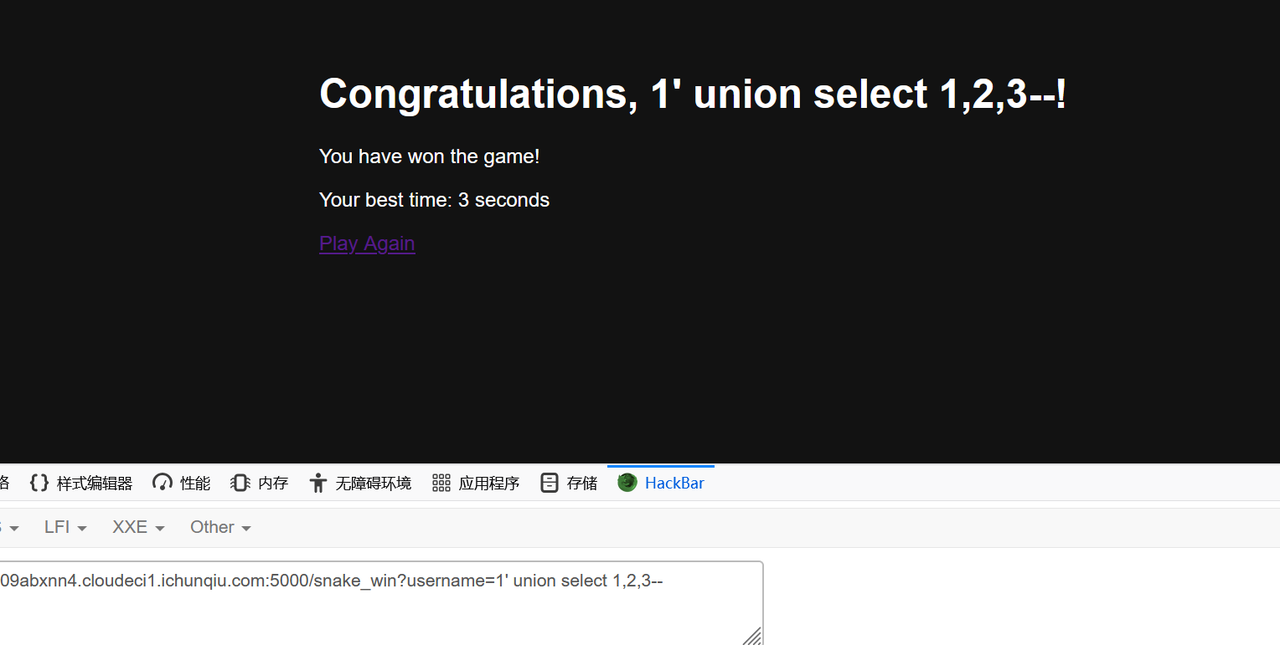Click the Storage panel icon
1280x645 pixels.
coord(549,483)
